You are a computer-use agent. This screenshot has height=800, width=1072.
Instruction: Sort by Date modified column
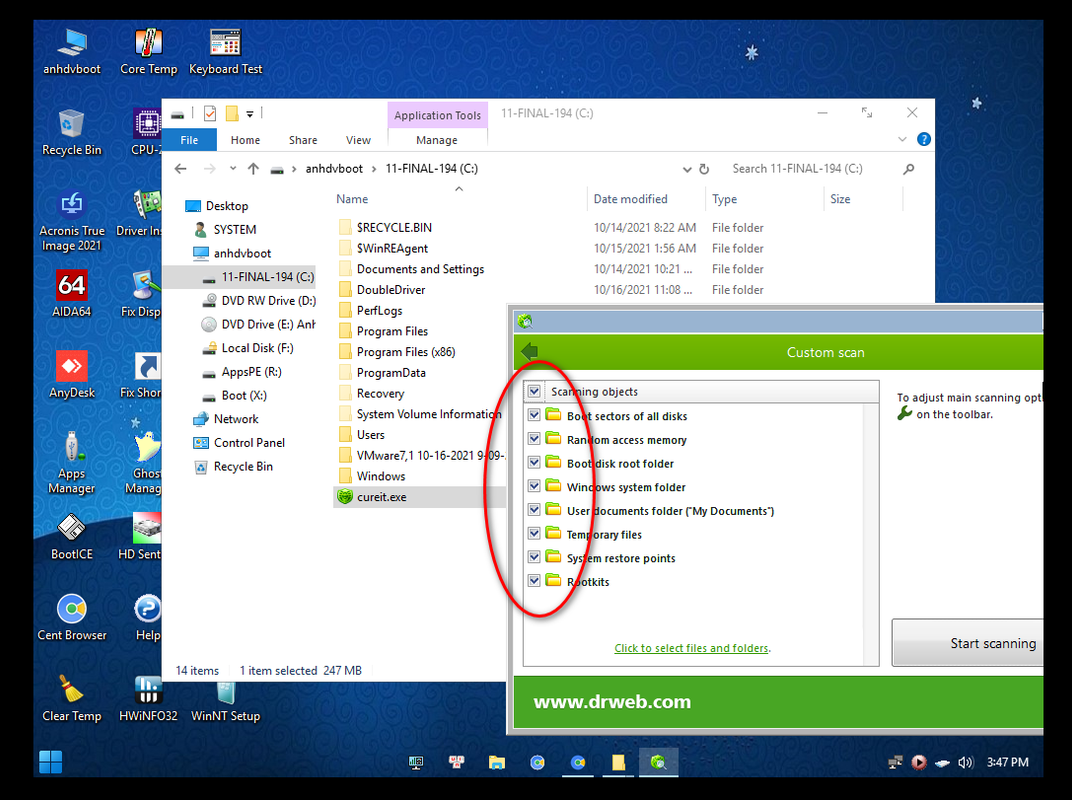(630, 199)
